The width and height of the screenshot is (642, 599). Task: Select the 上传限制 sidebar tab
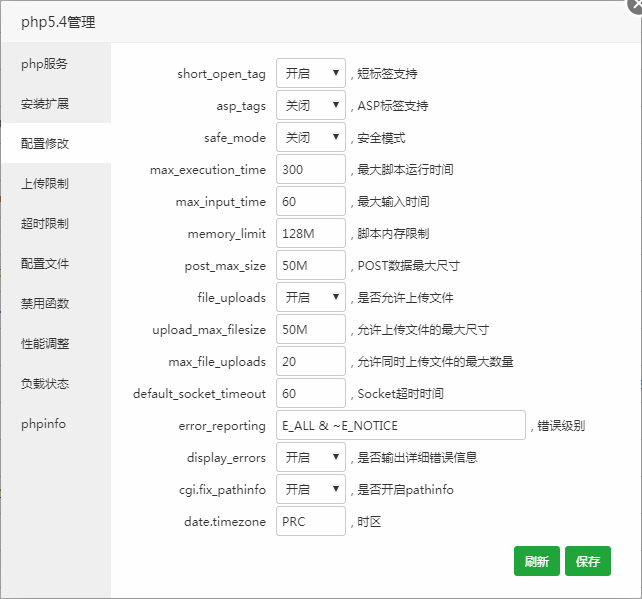[x=45, y=184]
